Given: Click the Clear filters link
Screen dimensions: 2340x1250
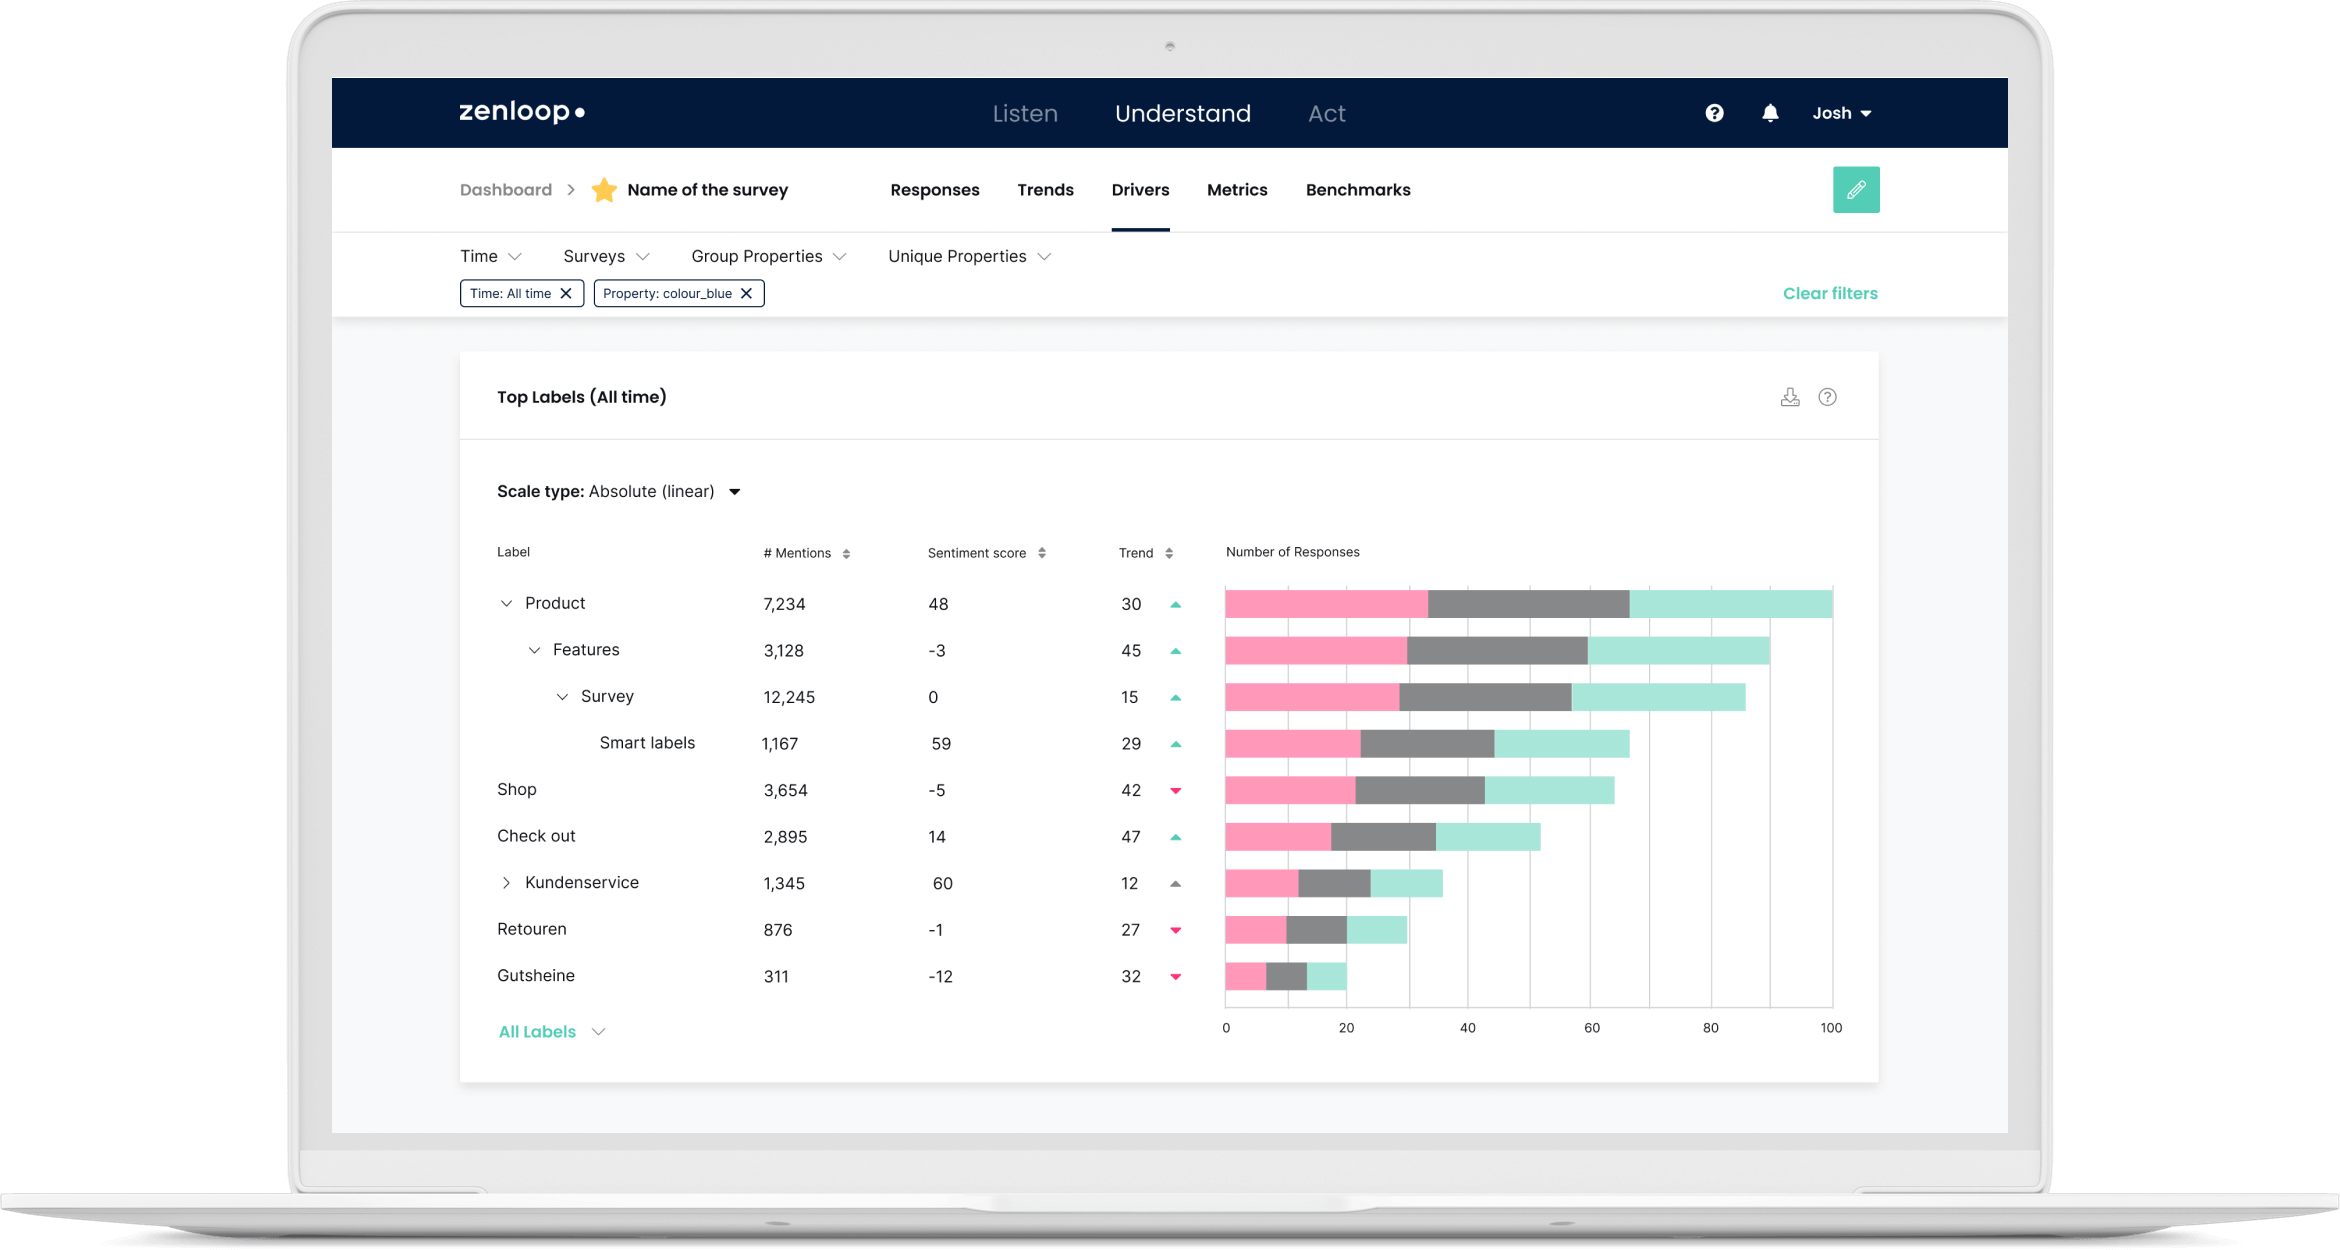Looking at the screenshot, I should pos(1831,292).
